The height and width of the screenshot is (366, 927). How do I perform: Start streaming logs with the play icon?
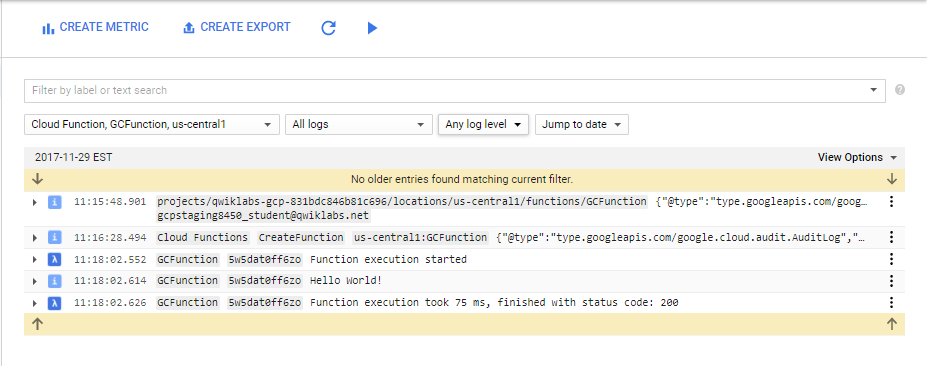(372, 28)
